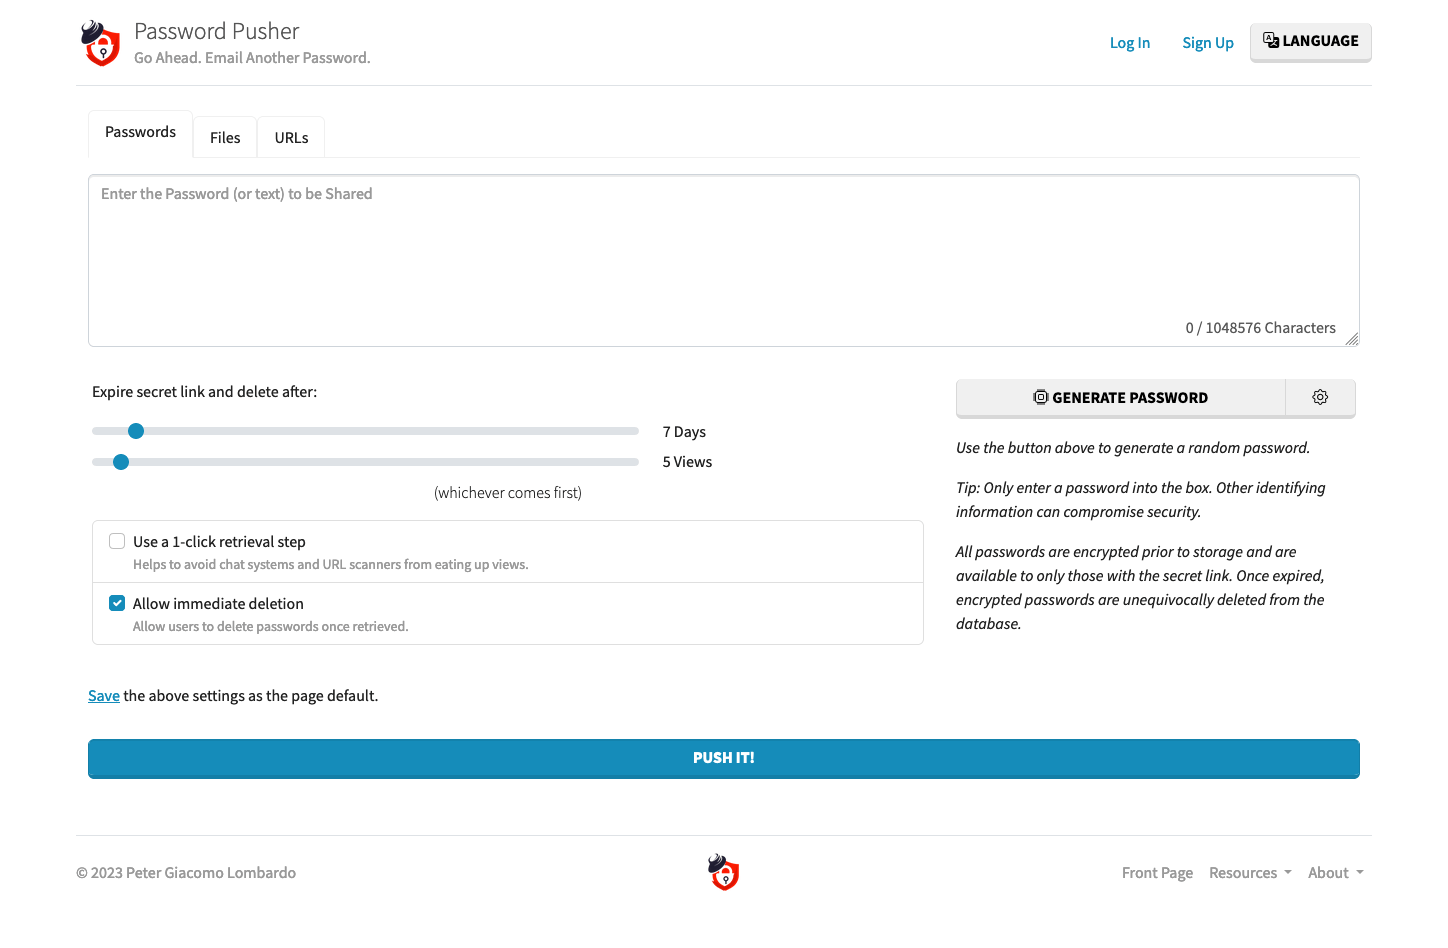Click the Password Pusher logo in the header
The height and width of the screenshot is (948, 1448).
pos(100,43)
